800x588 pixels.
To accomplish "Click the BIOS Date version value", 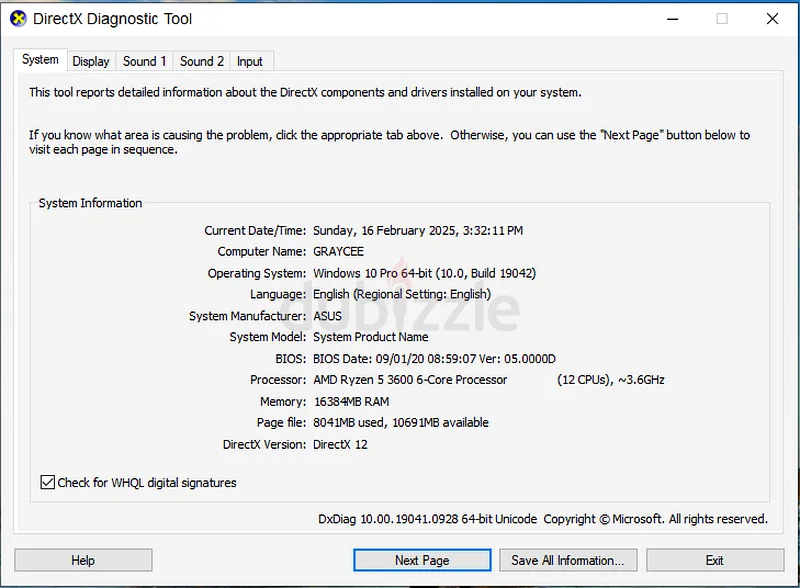I will (x=434, y=359).
